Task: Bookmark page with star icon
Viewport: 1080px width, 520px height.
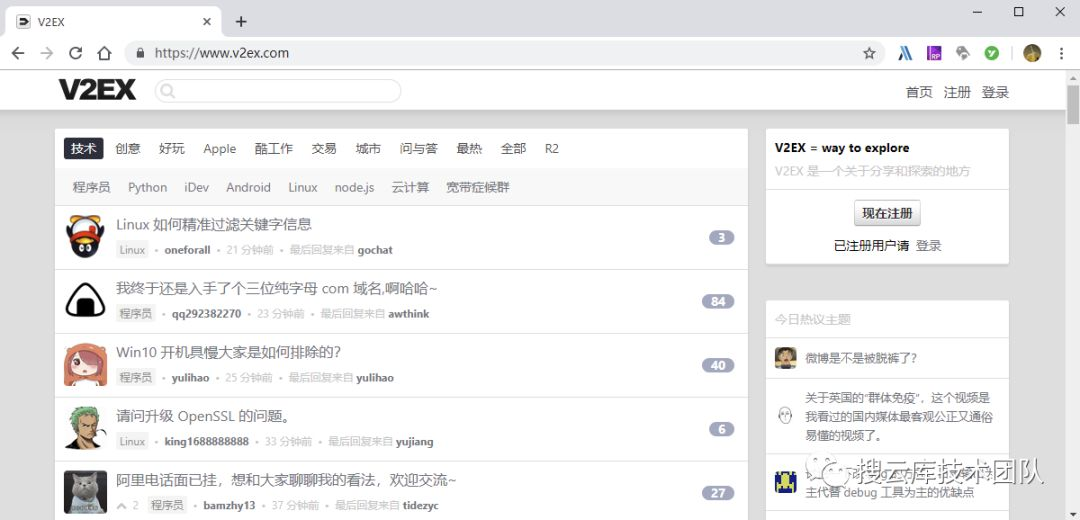Action: (x=869, y=53)
